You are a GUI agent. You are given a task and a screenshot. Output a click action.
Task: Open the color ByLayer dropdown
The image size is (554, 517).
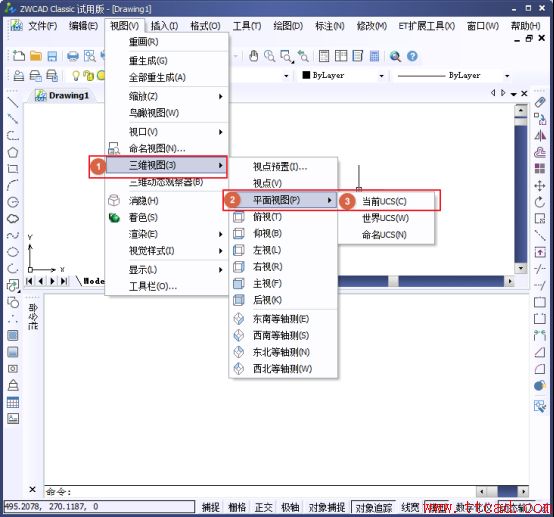(x=381, y=76)
